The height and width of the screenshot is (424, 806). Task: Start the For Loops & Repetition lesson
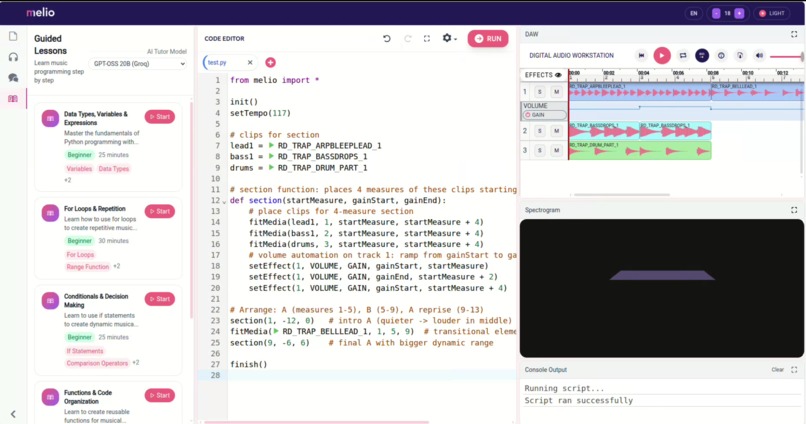160,211
